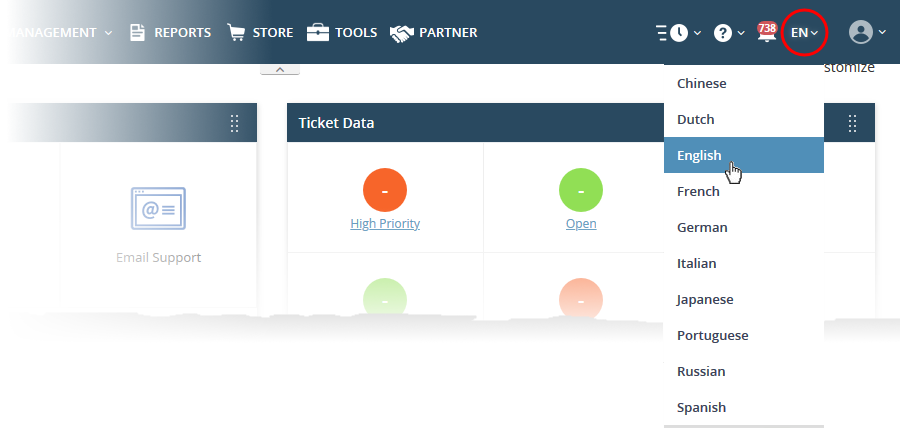Open the EN language dropdown
This screenshot has width=900, height=430.
[804, 33]
